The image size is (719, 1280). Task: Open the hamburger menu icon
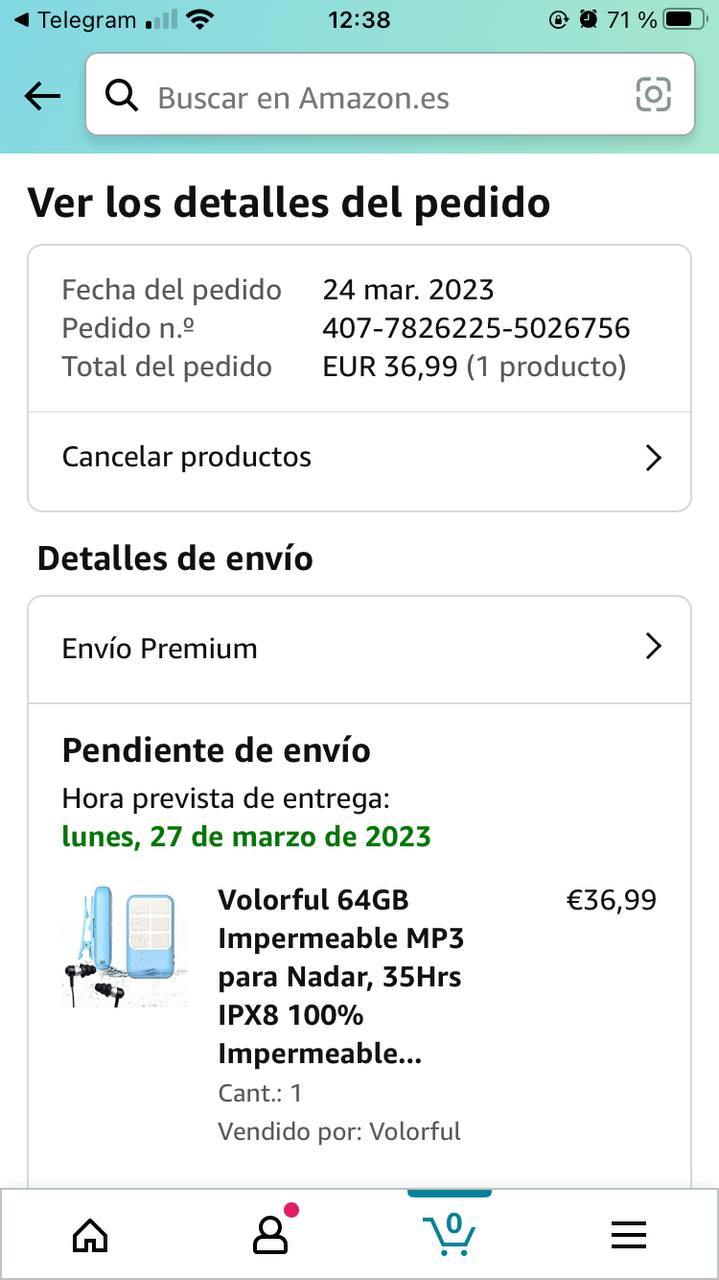[629, 1236]
